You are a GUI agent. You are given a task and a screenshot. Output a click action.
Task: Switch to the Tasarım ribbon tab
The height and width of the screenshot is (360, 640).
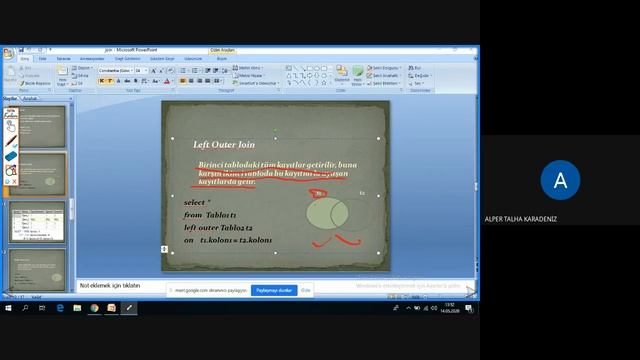coord(63,58)
